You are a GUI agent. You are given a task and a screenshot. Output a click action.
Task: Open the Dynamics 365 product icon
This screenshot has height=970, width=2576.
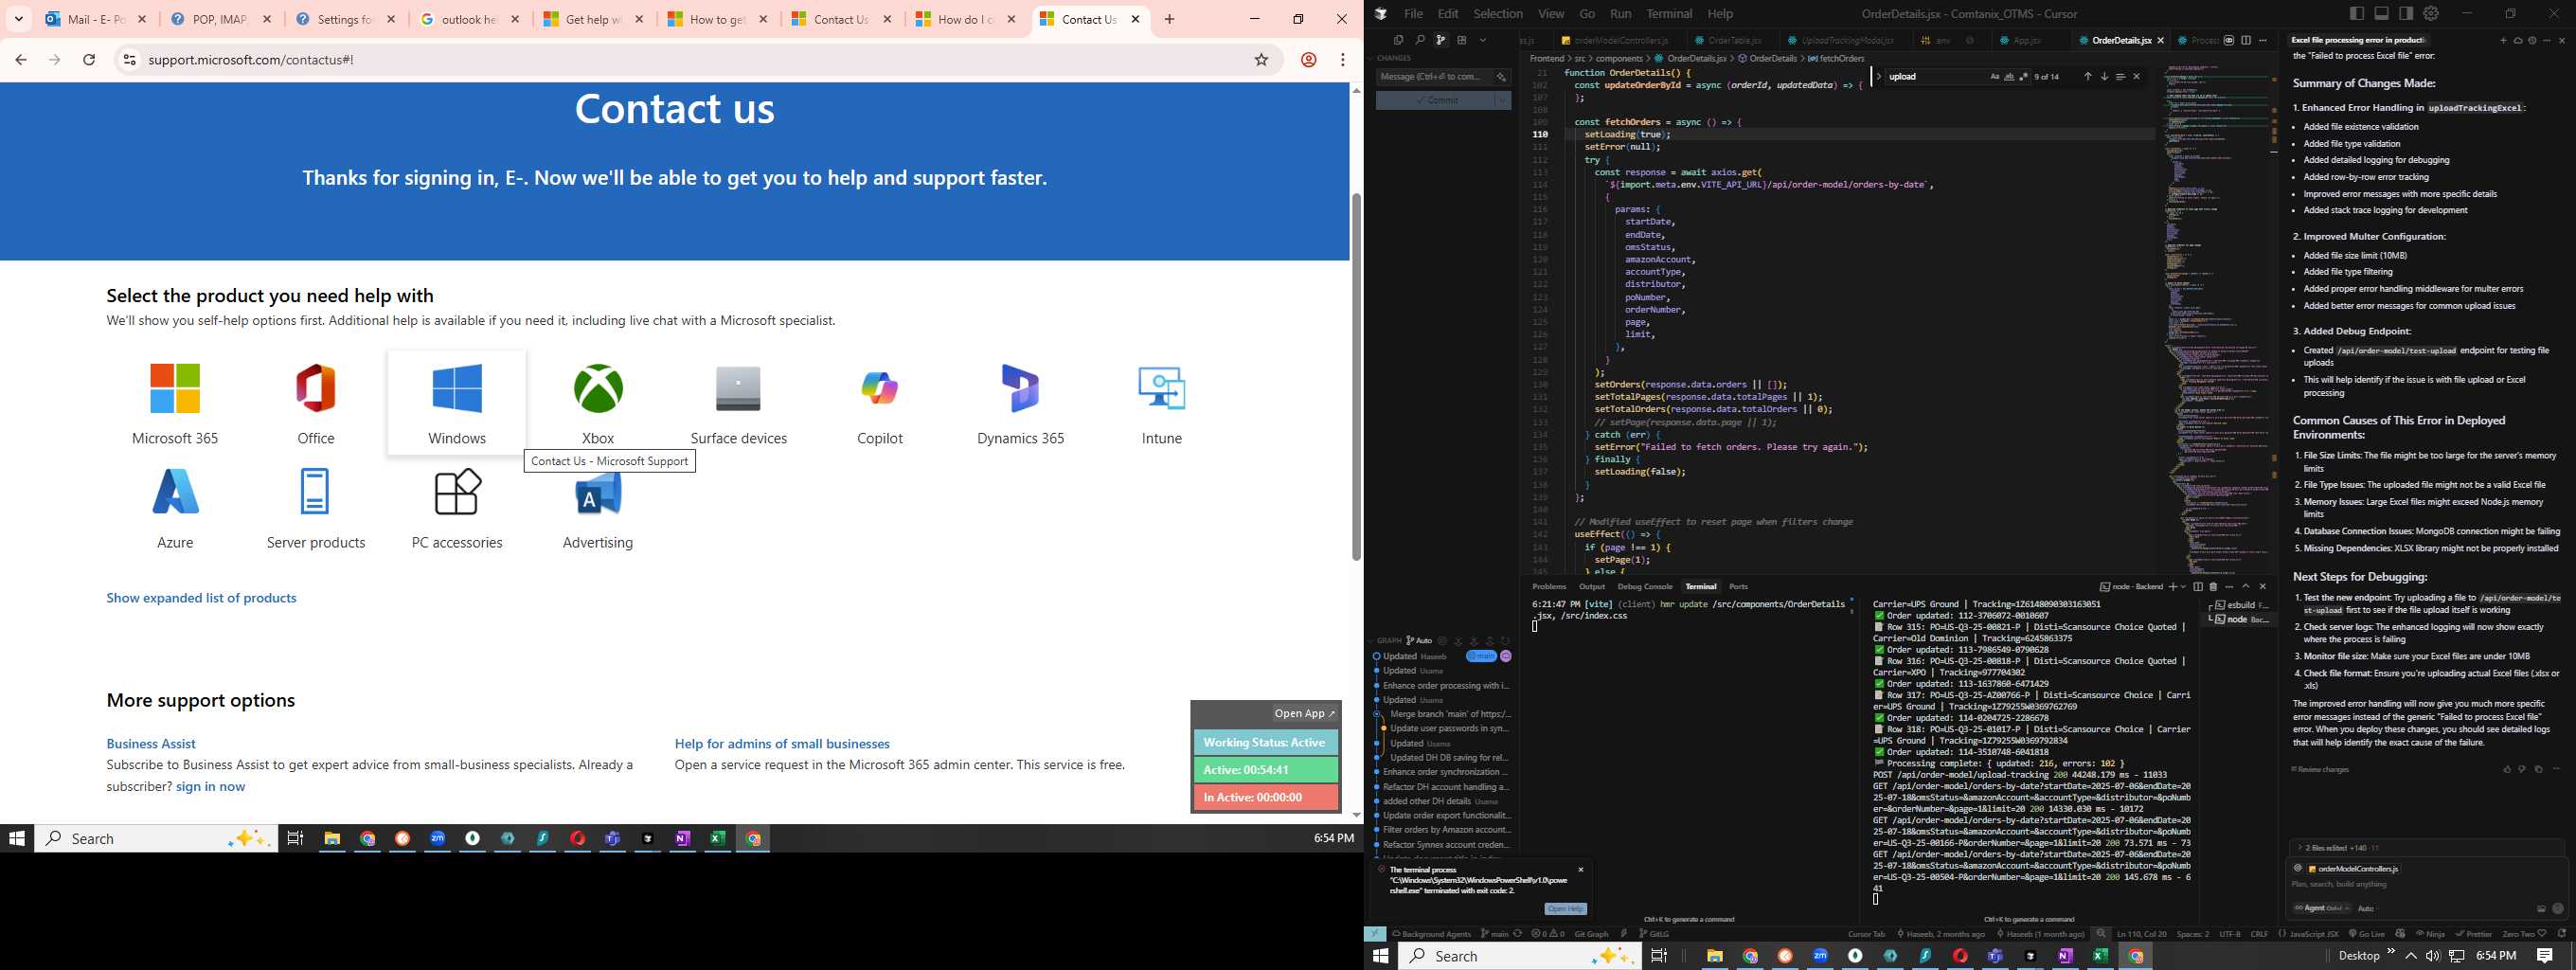tap(1020, 389)
